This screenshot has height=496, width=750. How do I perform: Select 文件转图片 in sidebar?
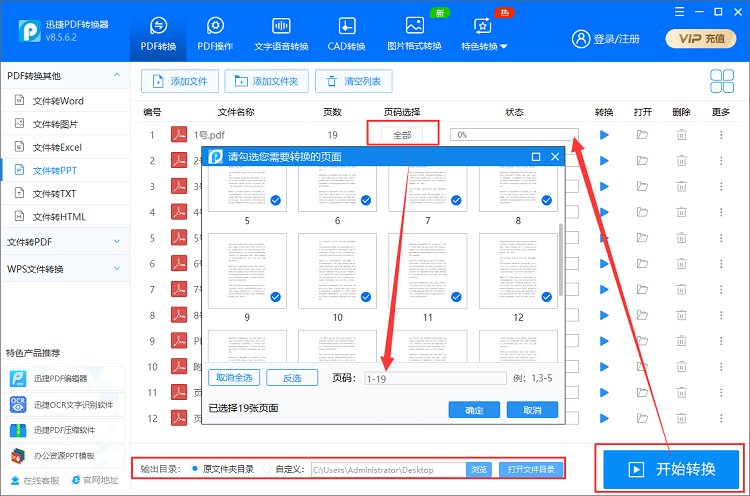click(66, 124)
